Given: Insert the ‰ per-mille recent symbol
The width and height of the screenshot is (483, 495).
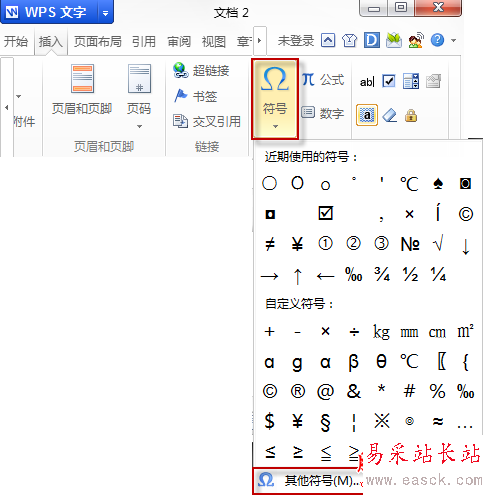Looking at the screenshot, I should 353,275.
